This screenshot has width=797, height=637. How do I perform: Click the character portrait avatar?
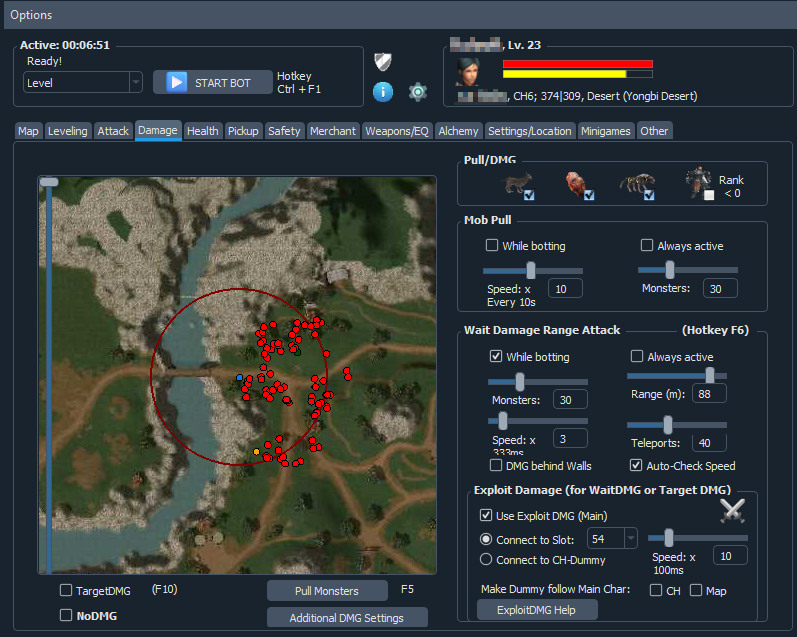(x=468, y=72)
